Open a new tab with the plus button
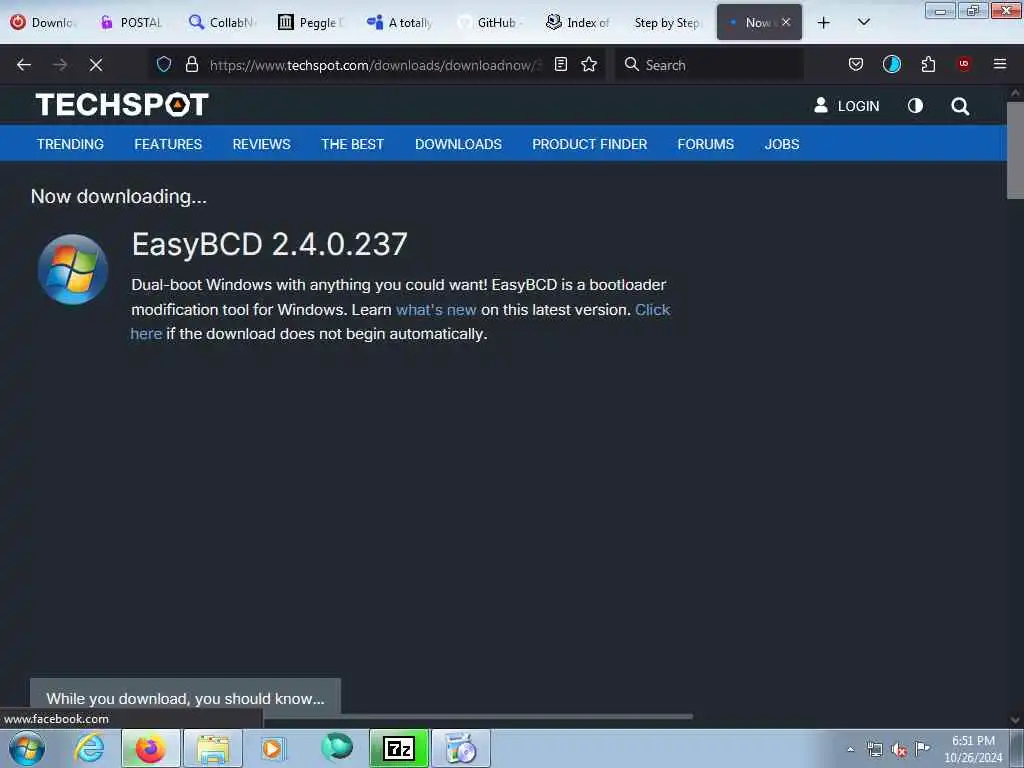 pyautogui.click(x=824, y=23)
